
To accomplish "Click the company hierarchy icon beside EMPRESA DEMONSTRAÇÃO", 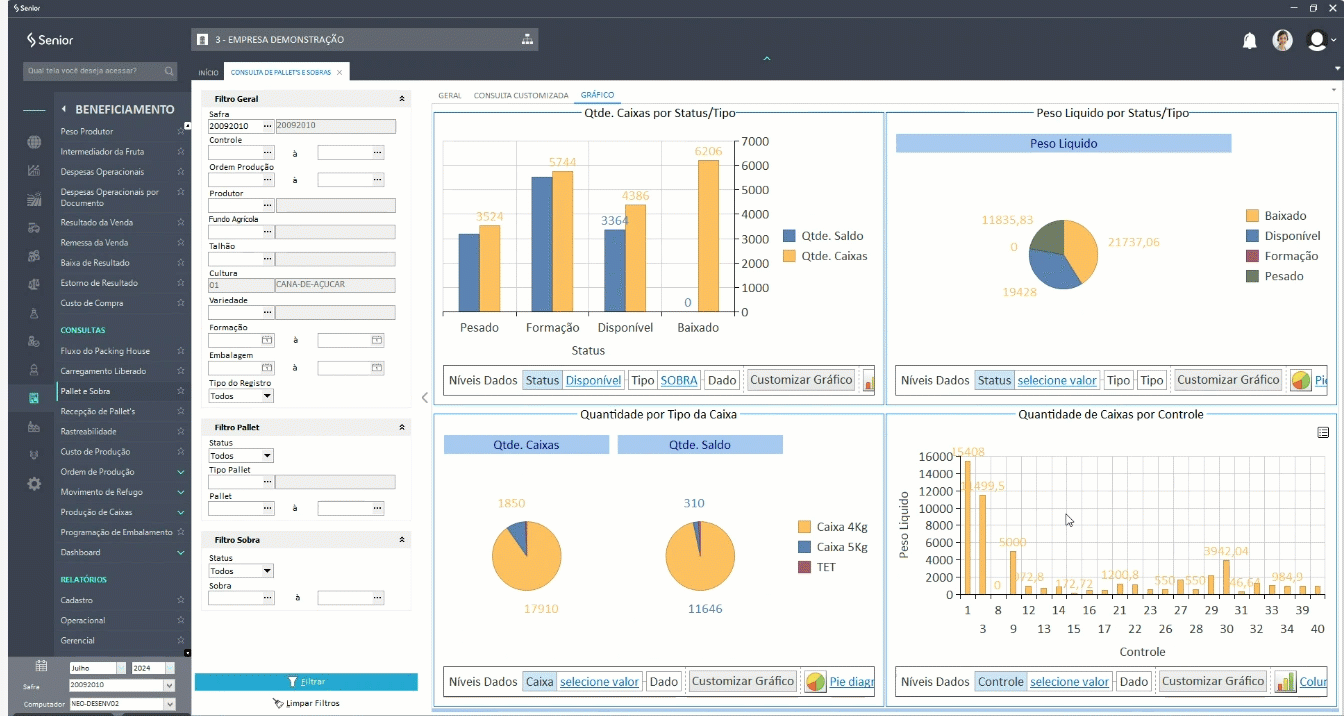I will [x=527, y=40].
